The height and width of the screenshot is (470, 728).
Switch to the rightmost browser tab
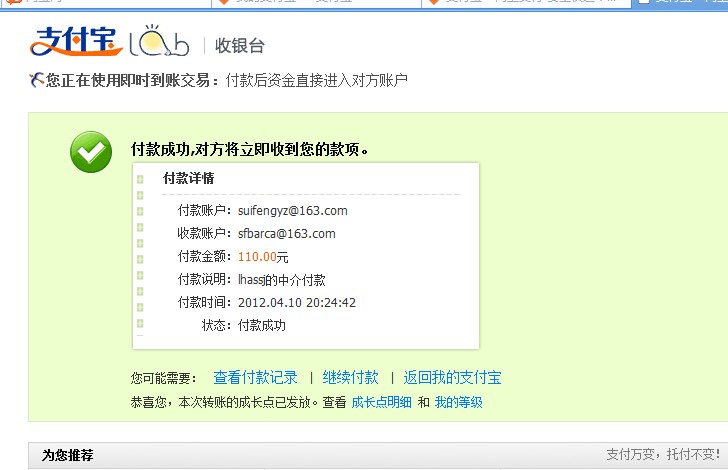(x=682, y=3)
